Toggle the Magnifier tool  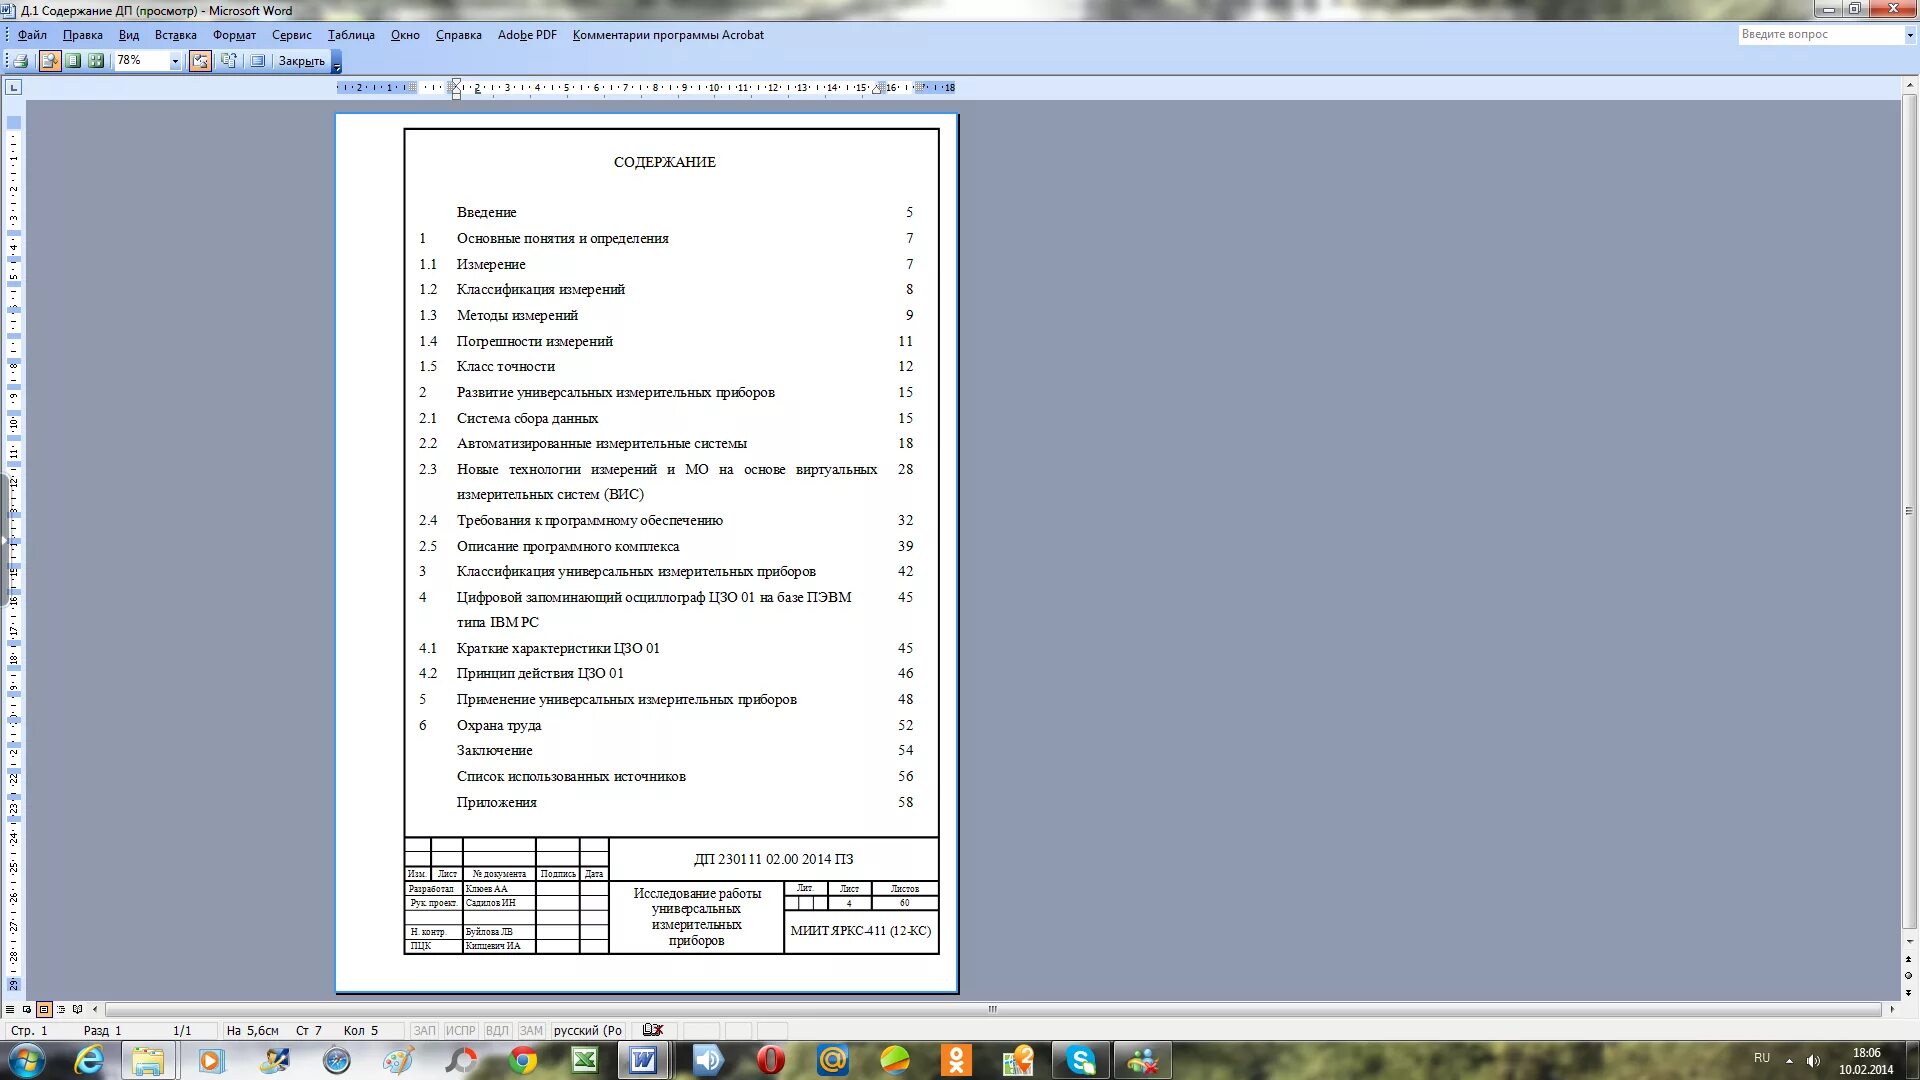[x=49, y=61]
